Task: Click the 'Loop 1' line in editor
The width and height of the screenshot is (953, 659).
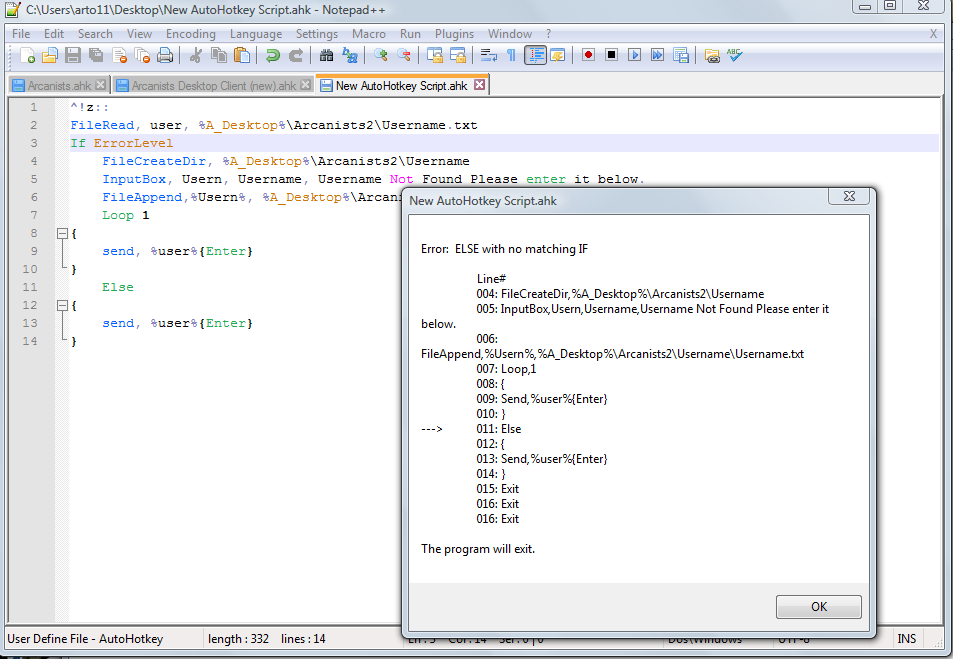Action: 125,215
